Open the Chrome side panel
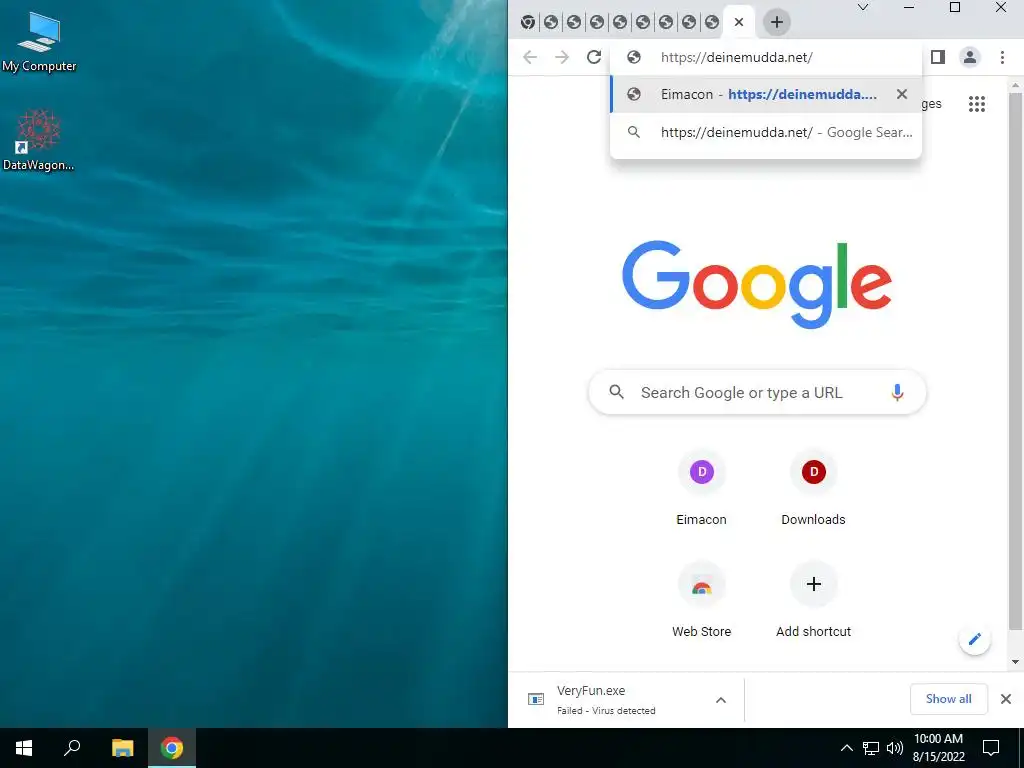 [x=938, y=57]
